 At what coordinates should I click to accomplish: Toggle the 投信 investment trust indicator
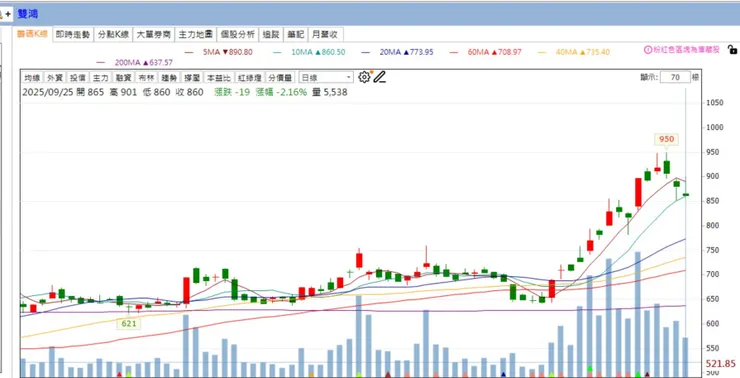point(77,78)
